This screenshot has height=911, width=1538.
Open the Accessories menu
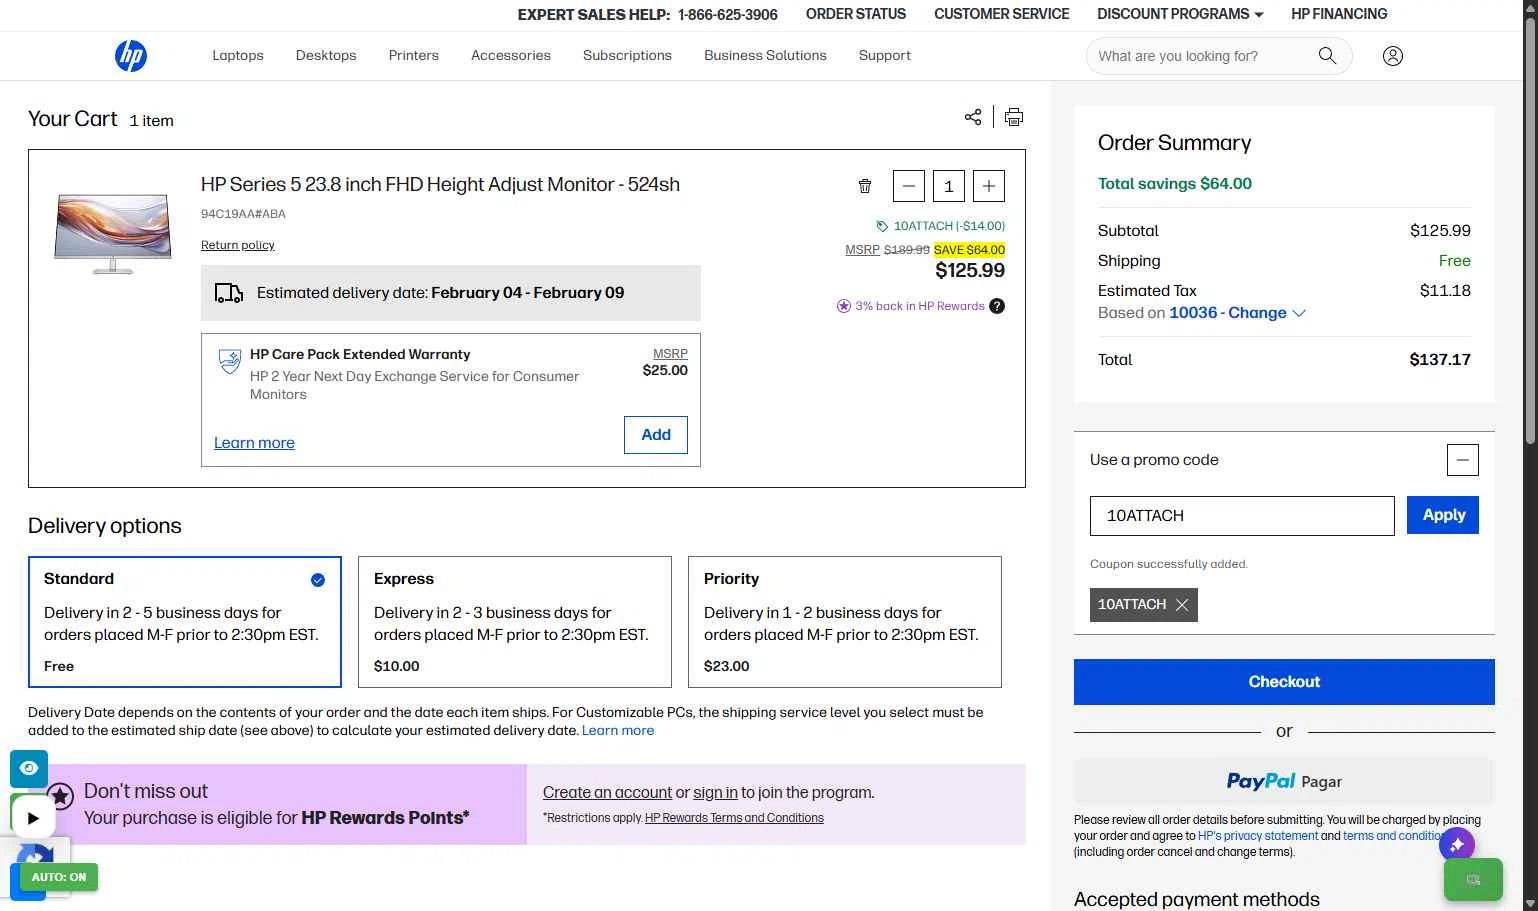point(511,56)
